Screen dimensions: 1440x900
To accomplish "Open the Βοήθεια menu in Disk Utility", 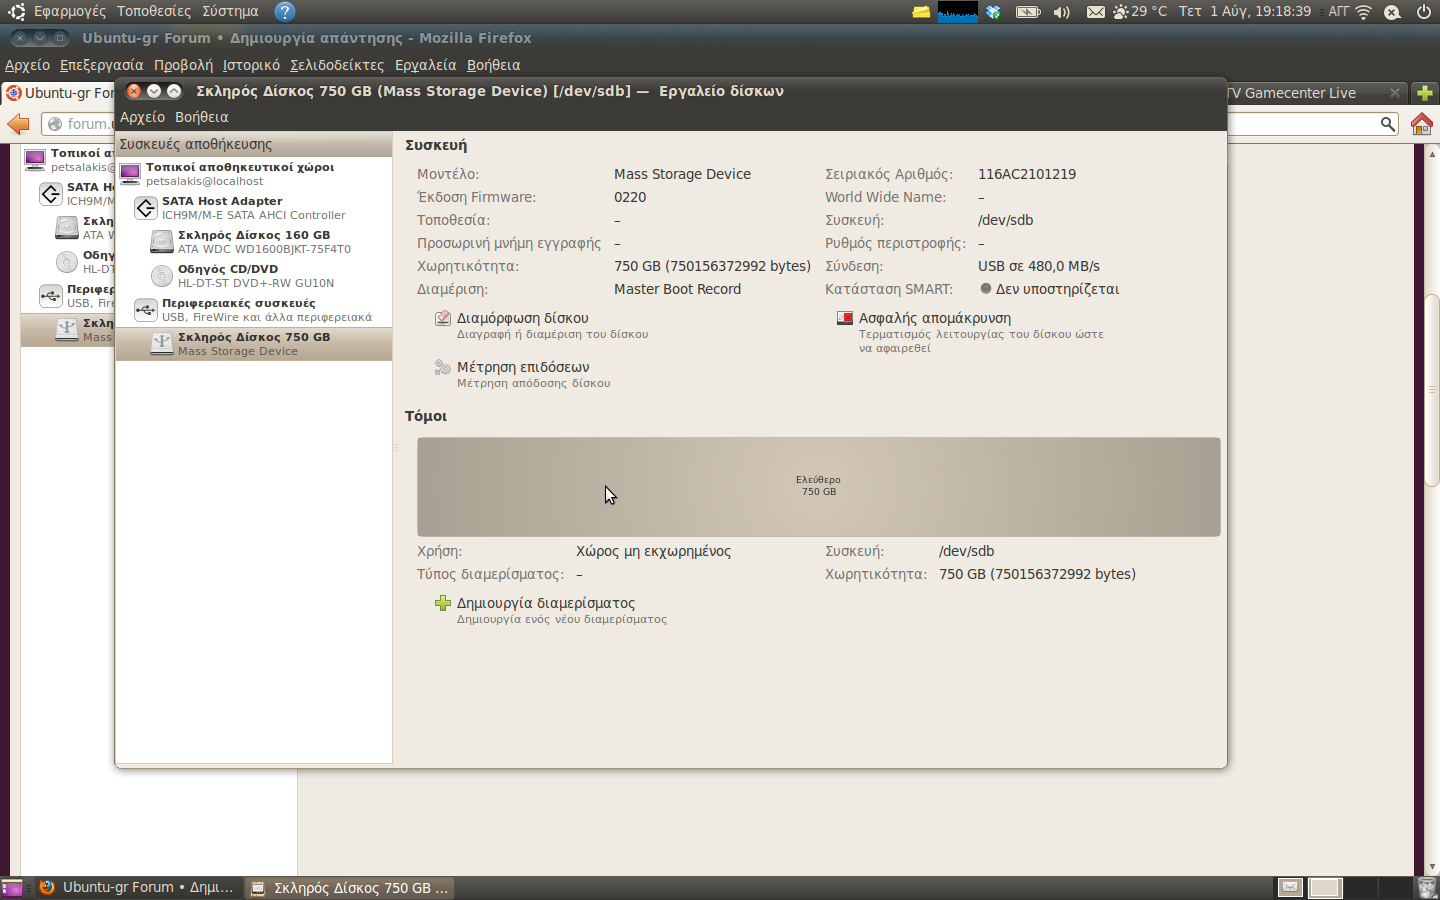I will point(201,117).
